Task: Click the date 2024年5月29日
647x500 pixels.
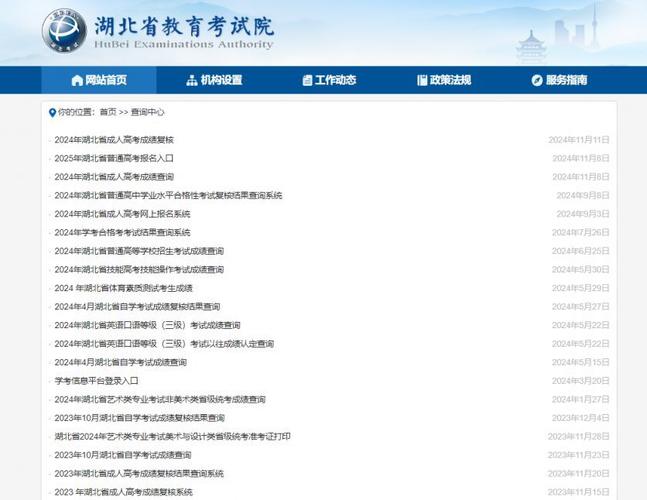Action: point(581,288)
